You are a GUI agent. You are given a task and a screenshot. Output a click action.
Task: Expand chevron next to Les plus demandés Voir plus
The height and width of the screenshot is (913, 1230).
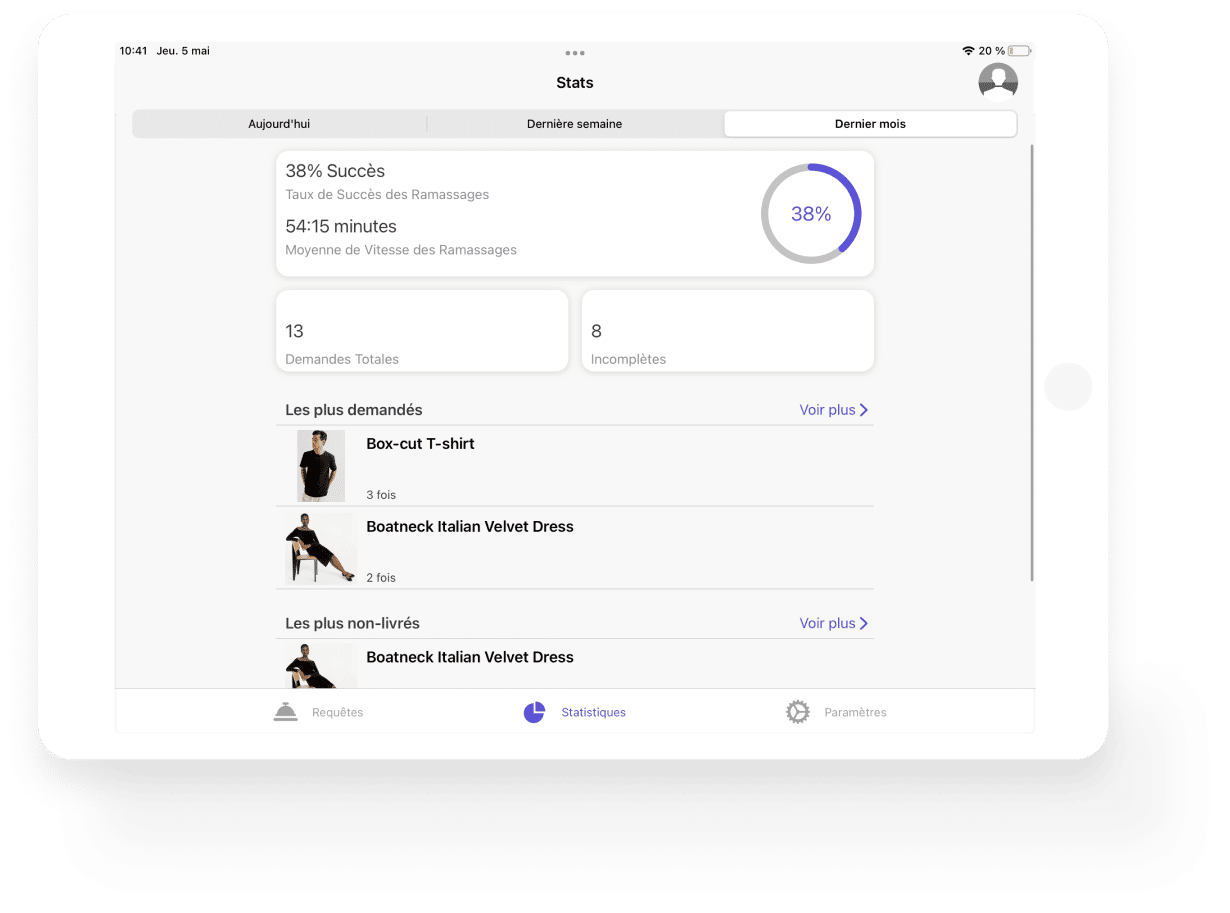864,410
